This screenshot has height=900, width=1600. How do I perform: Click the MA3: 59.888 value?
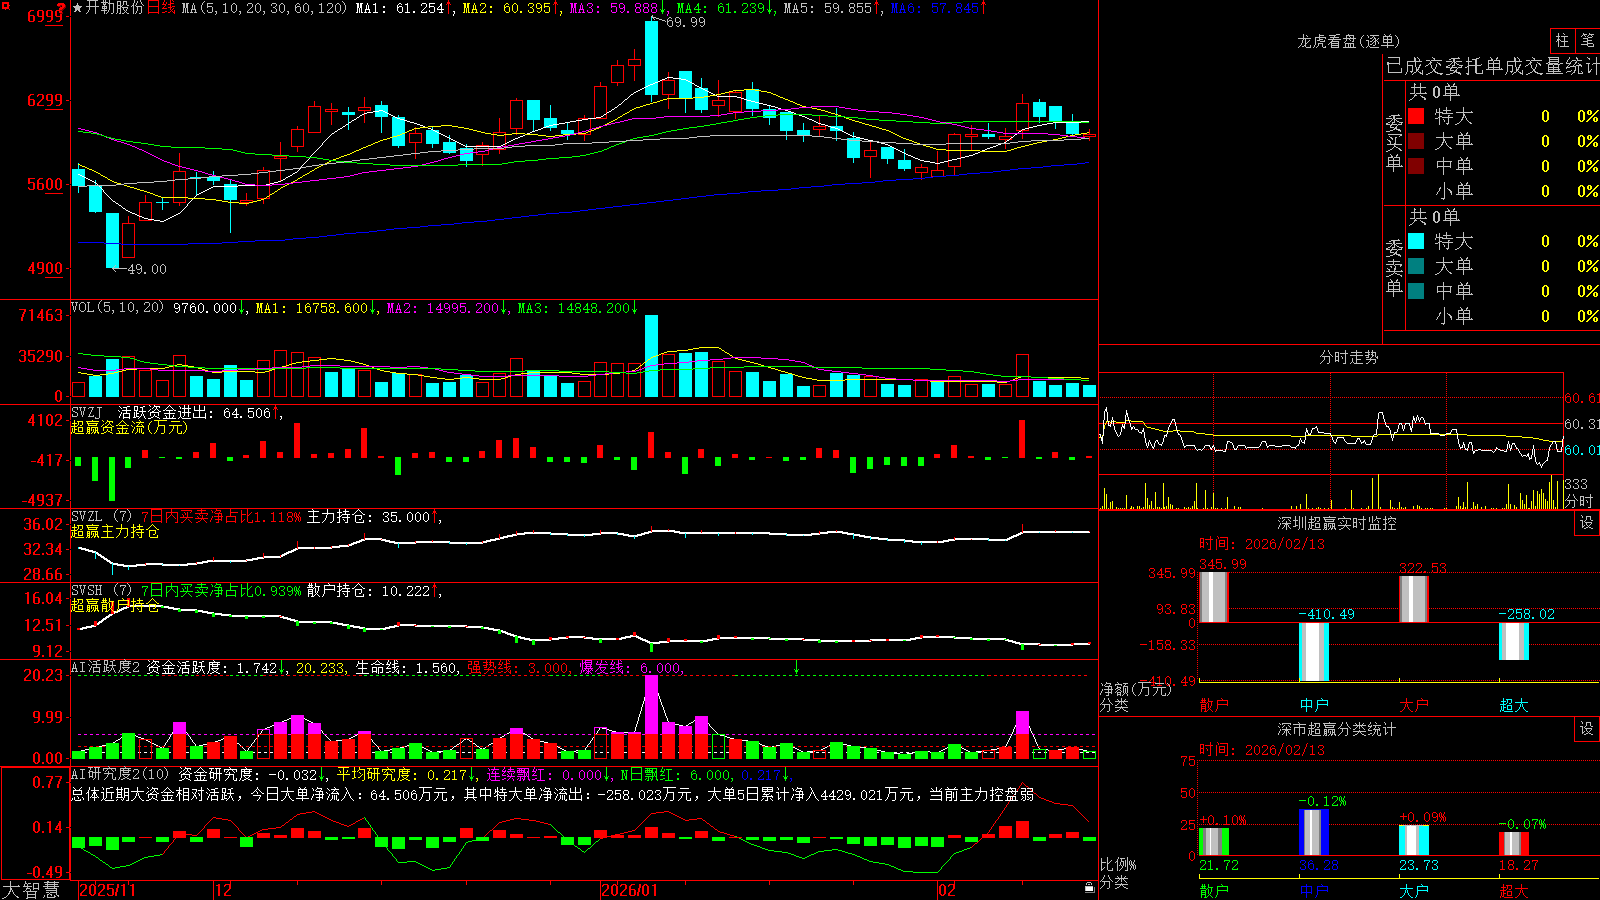point(614,8)
